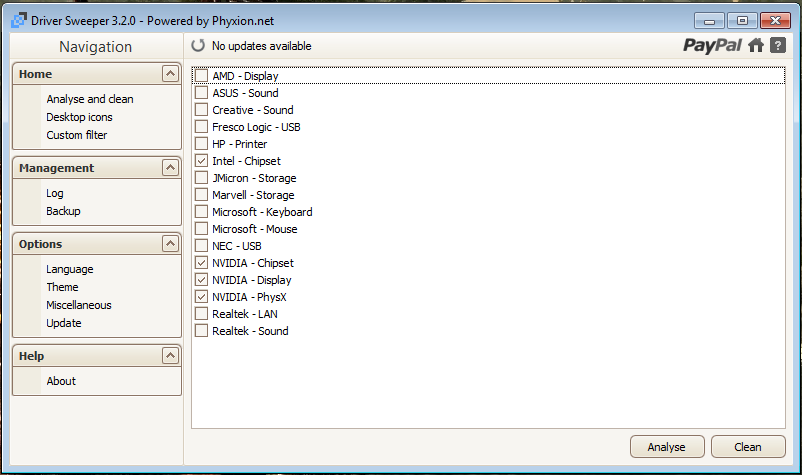Image resolution: width=802 pixels, height=475 pixels.
Task: Select the Microsoft - Keyboard list entry
Action: tap(262, 212)
